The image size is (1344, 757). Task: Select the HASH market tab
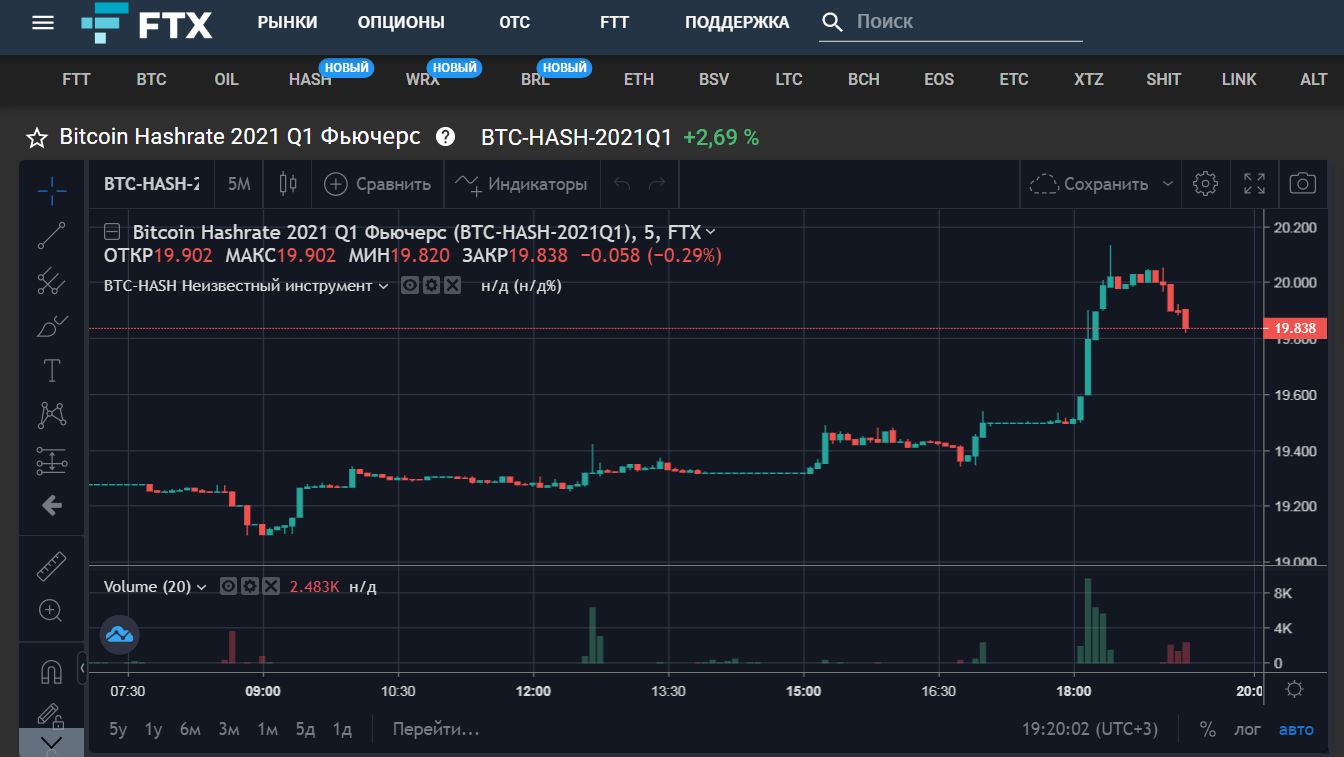pos(310,80)
